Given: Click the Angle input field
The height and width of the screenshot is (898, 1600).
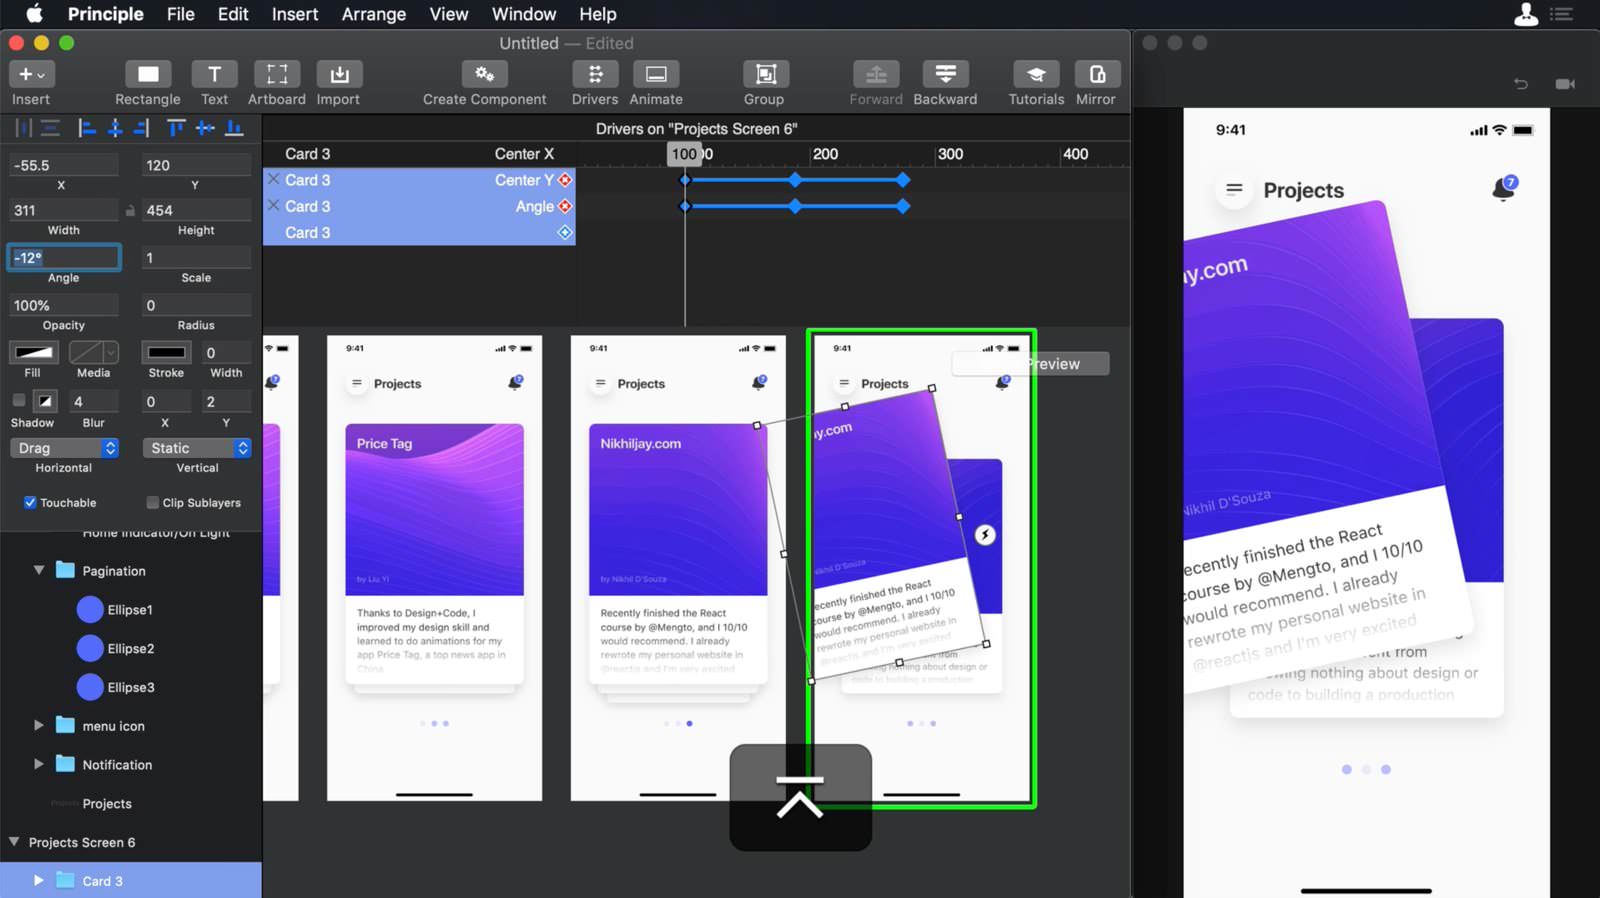Looking at the screenshot, I should click(64, 258).
